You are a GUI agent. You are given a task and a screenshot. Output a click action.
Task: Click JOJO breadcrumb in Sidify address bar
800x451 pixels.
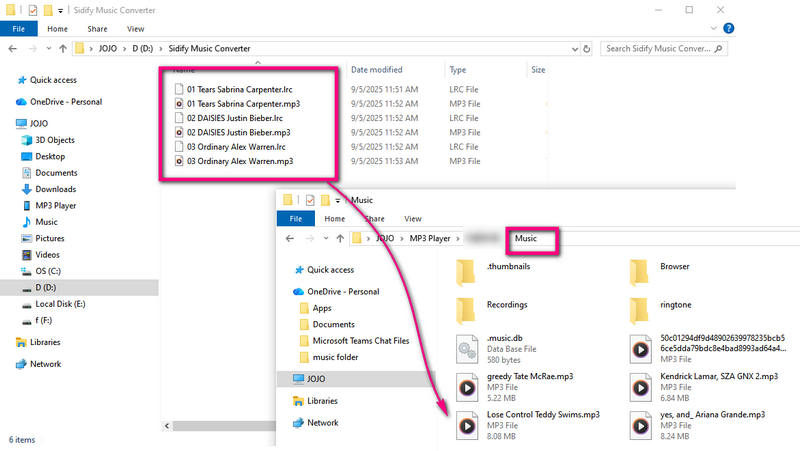coord(108,48)
